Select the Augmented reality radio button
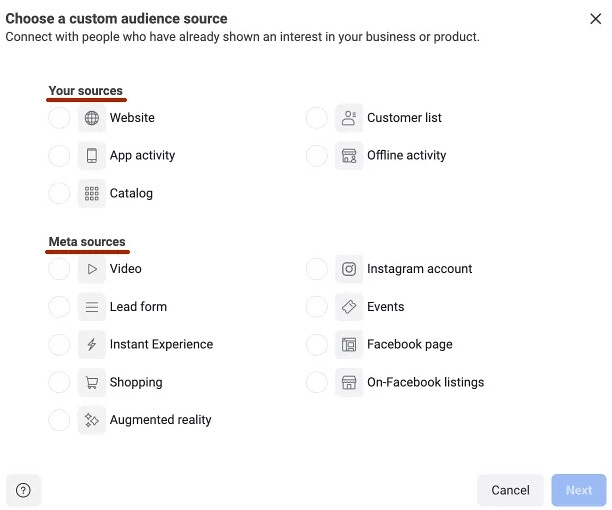 tap(59, 420)
